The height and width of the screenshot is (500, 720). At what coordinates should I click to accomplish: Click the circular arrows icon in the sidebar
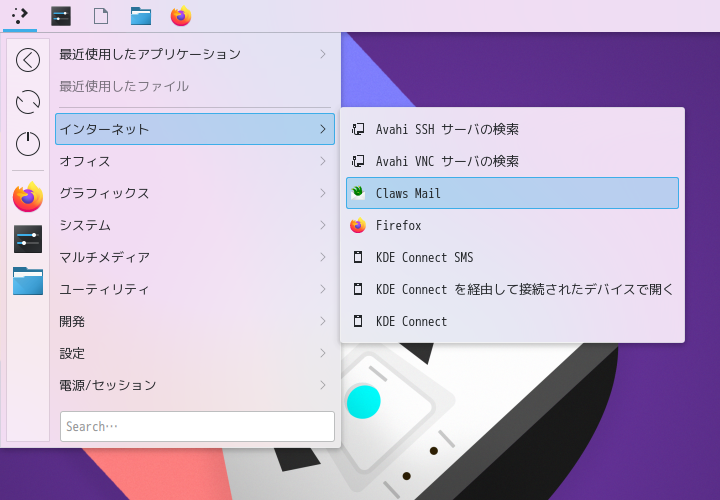point(28,102)
